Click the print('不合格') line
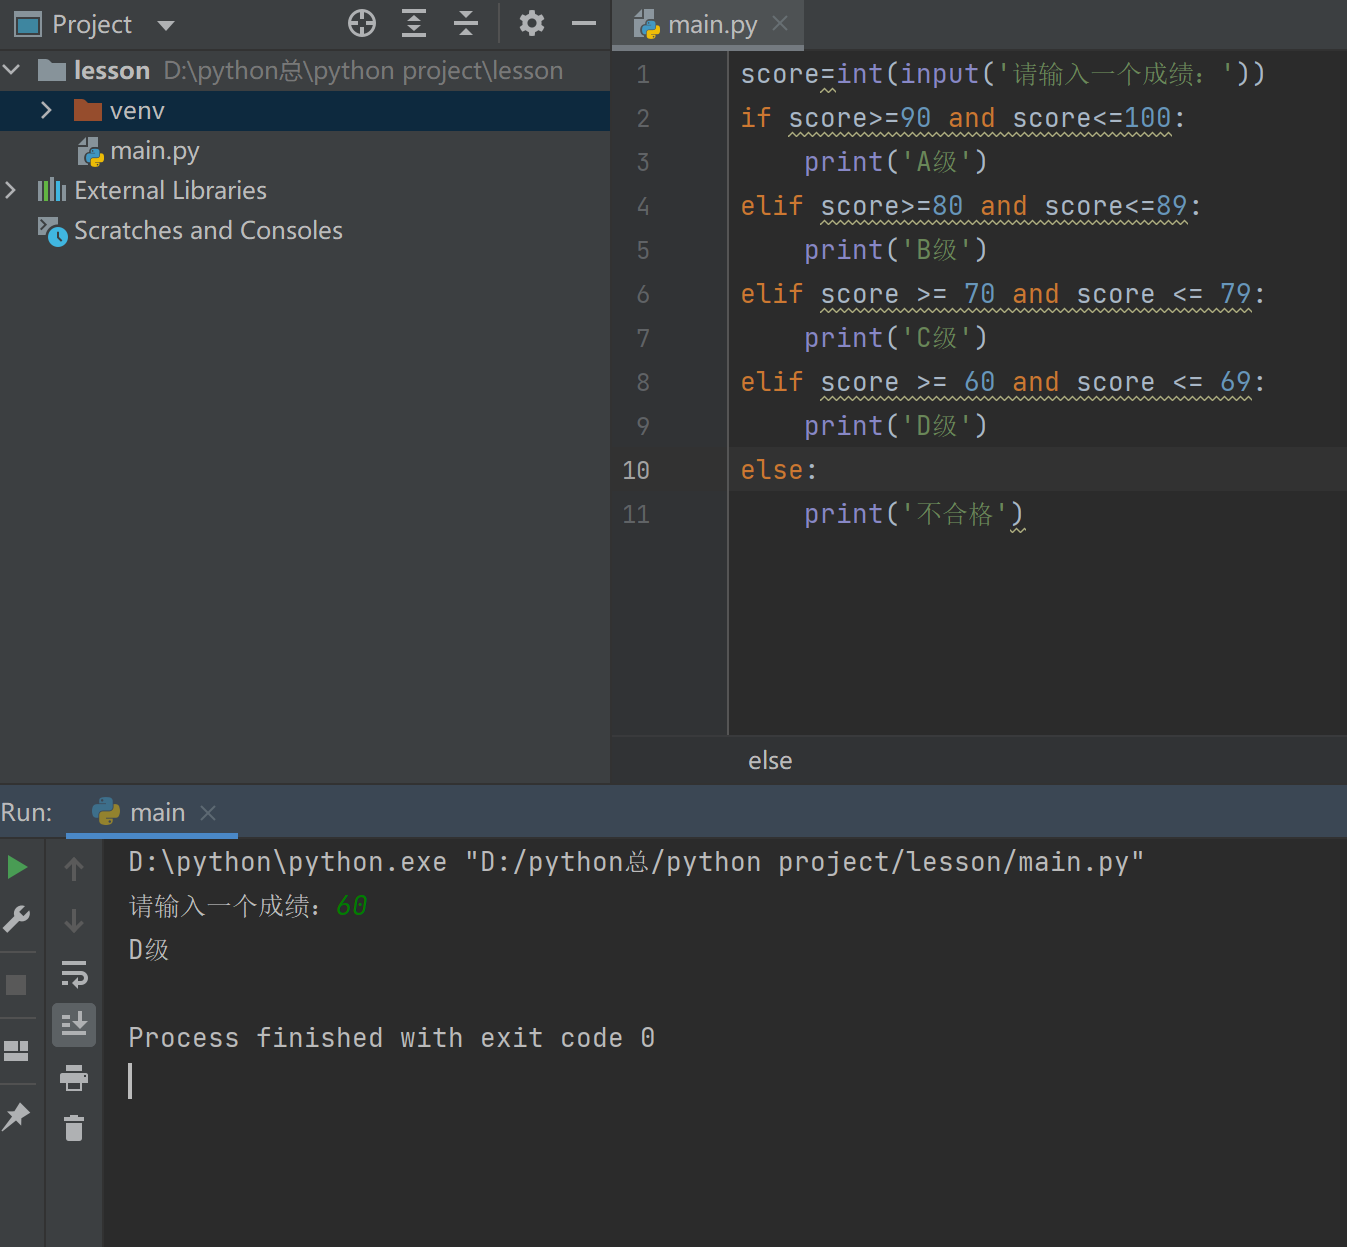This screenshot has width=1347, height=1247. coord(914,514)
